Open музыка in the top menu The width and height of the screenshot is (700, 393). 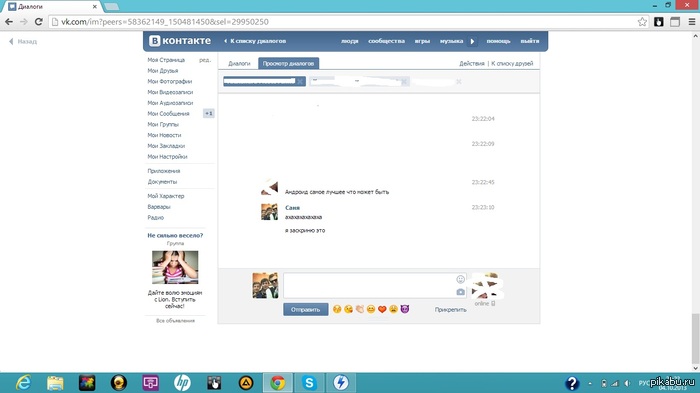pyautogui.click(x=451, y=41)
